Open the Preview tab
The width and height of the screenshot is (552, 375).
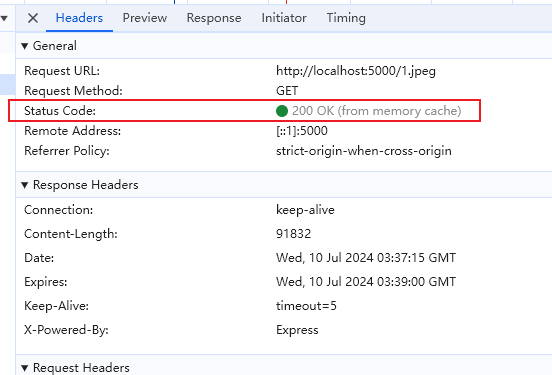145,18
